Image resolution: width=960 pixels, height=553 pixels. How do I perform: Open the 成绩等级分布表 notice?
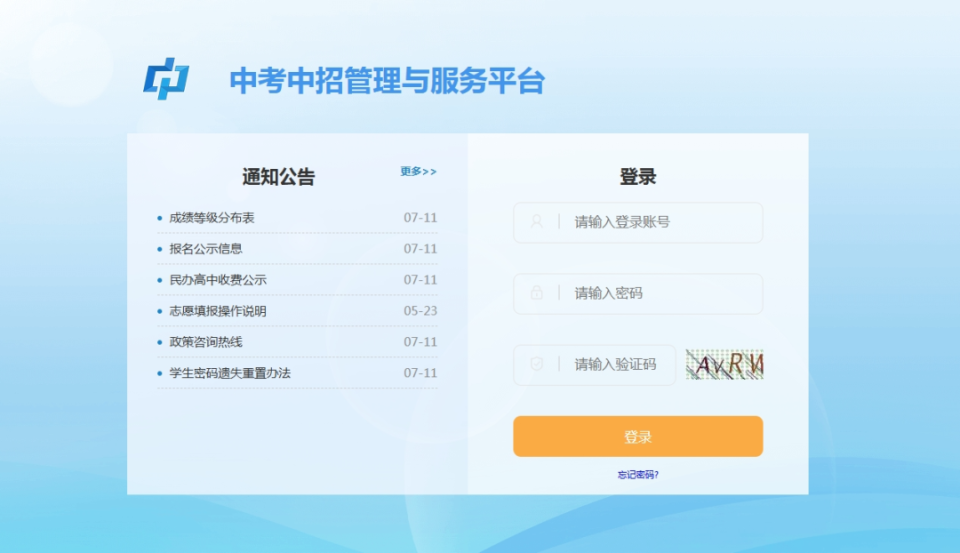[x=212, y=217]
